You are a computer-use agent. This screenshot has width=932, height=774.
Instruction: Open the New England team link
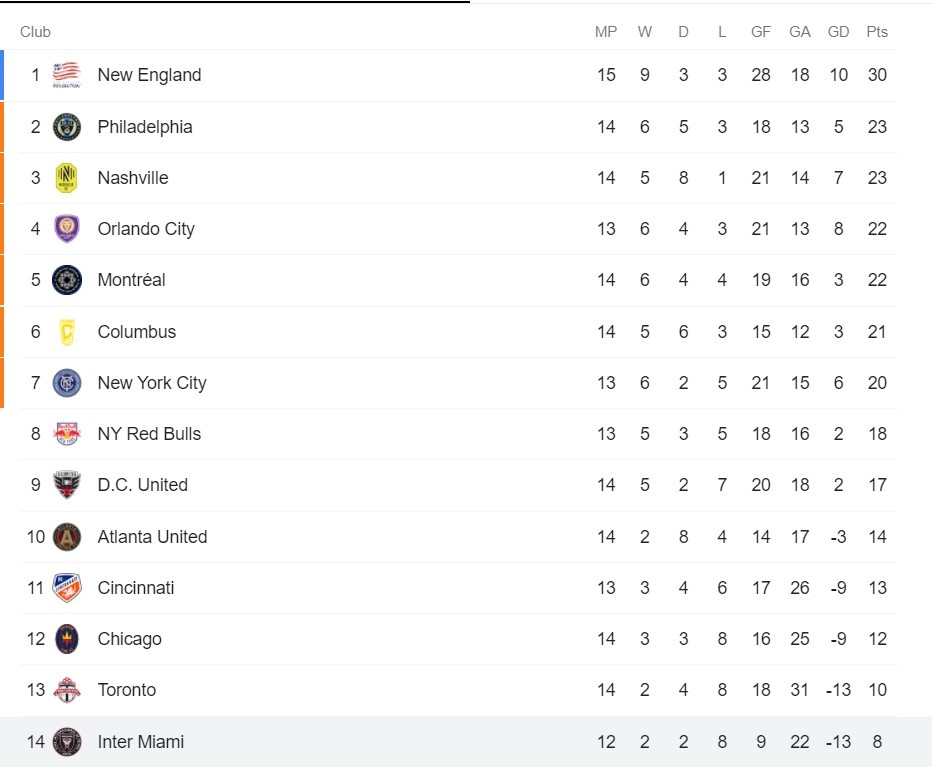click(149, 75)
